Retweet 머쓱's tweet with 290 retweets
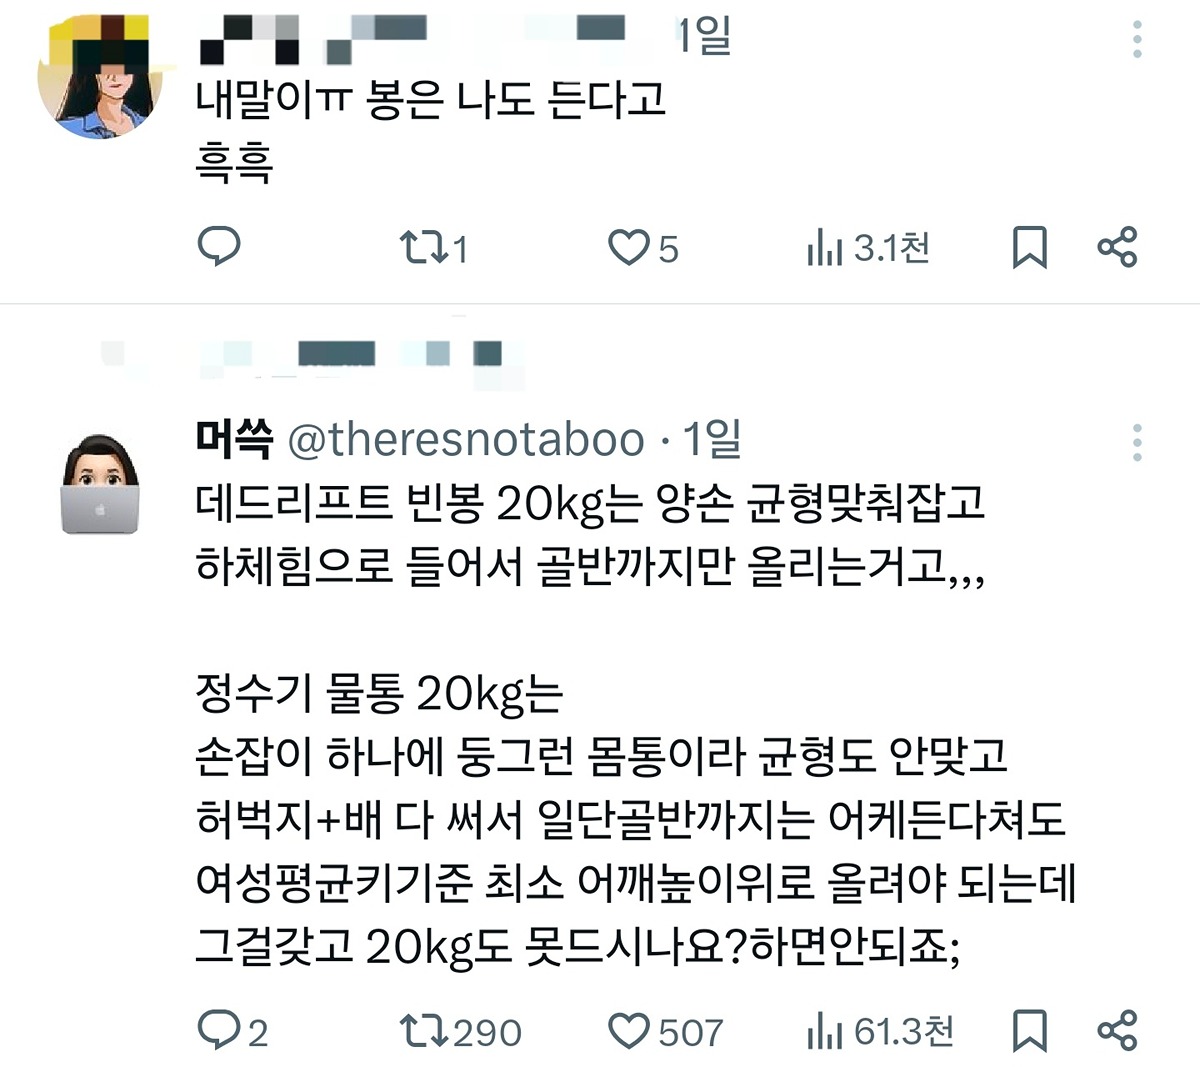This screenshot has height=1067, width=1200. (x=460, y=1031)
